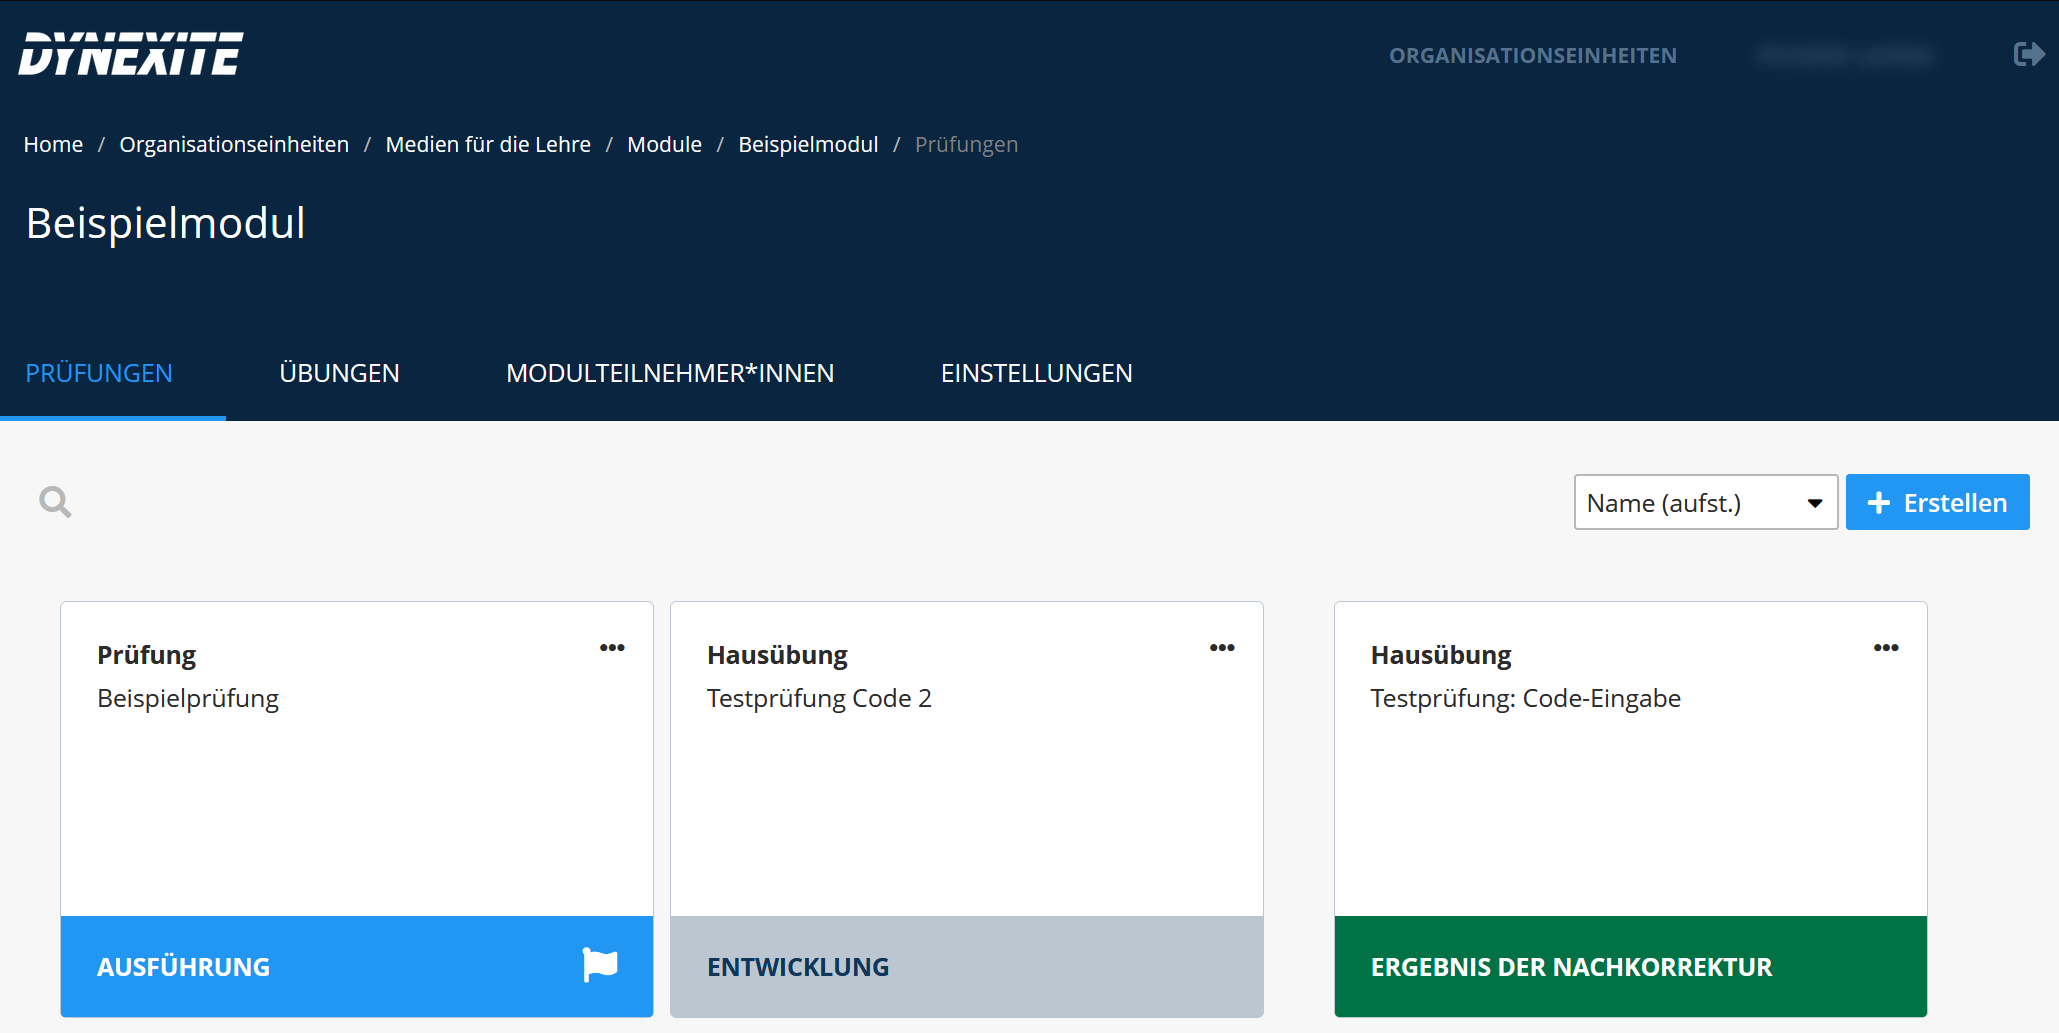This screenshot has height=1033, width=2059.
Task: Click the Prüfungen breadcrumb entry
Action: [x=966, y=145]
